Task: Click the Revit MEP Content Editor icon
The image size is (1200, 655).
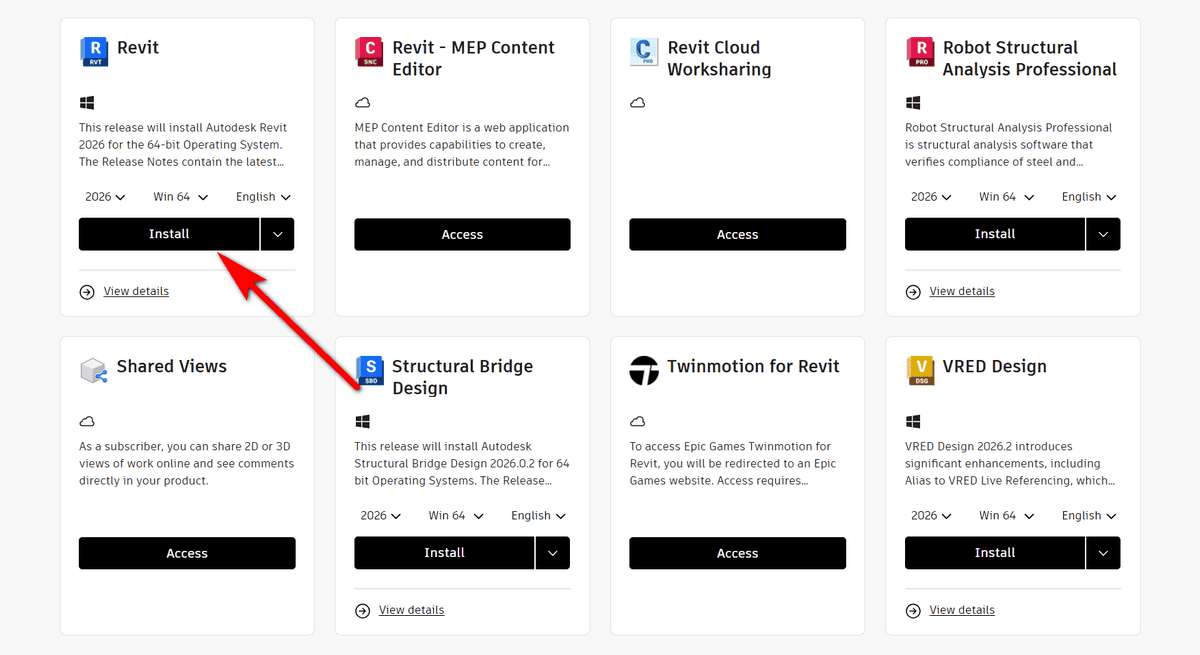Action: point(370,51)
